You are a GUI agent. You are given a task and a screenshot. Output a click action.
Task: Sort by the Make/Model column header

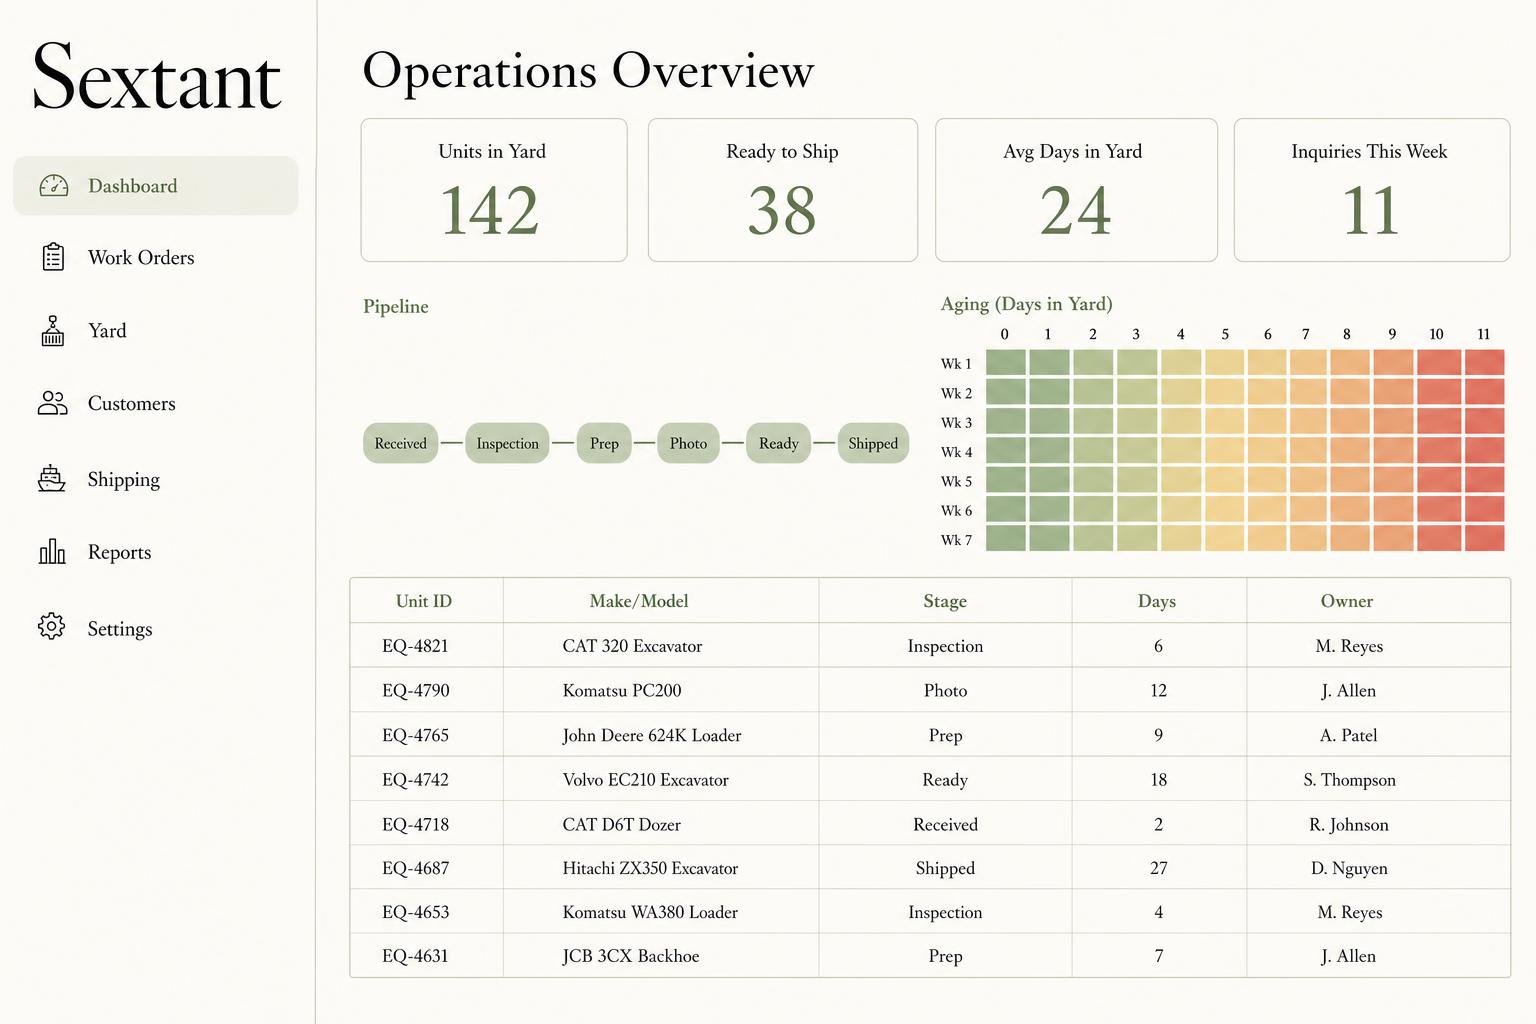639,601
